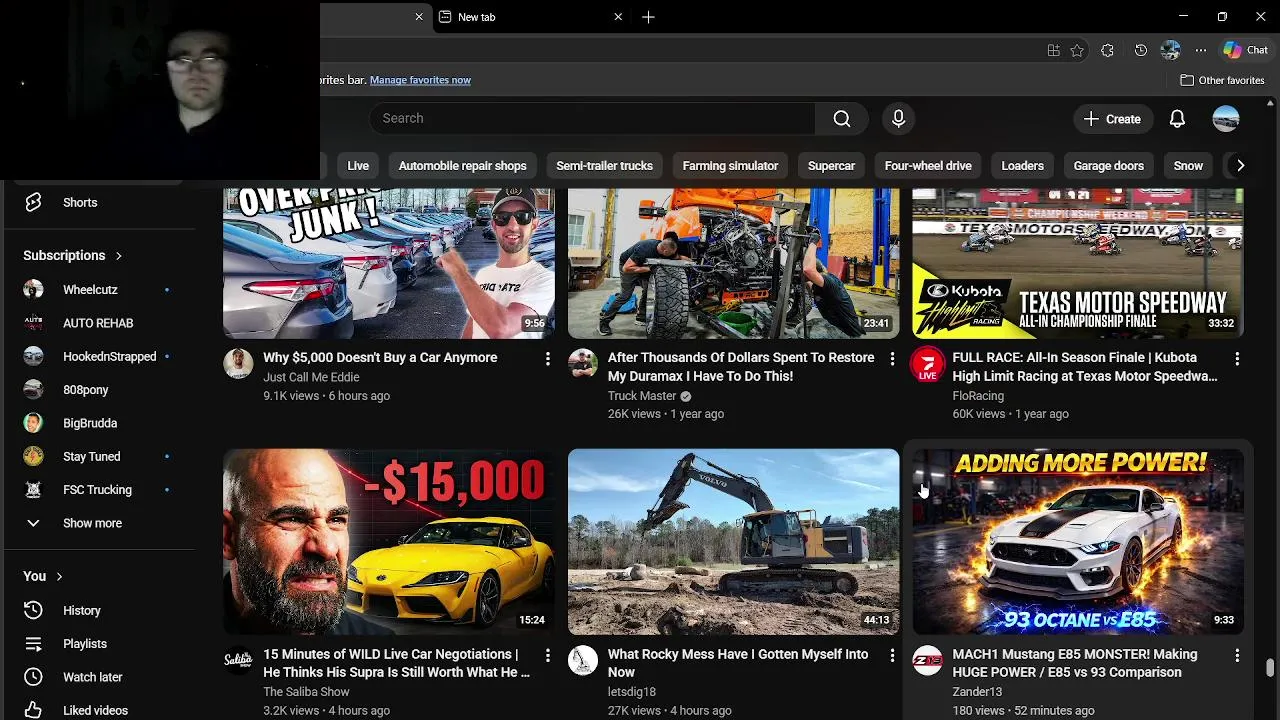1280x720 pixels.
Task: Select the Supercar chip
Action: pos(831,166)
